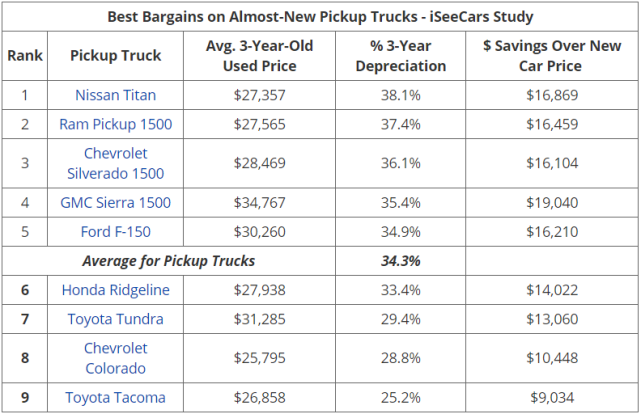Viewport: 641px width, 414px height.
Task: Follow the Chevrolet Silverado 1500 link
Action: pyautogui.click(x=115, y=163)
